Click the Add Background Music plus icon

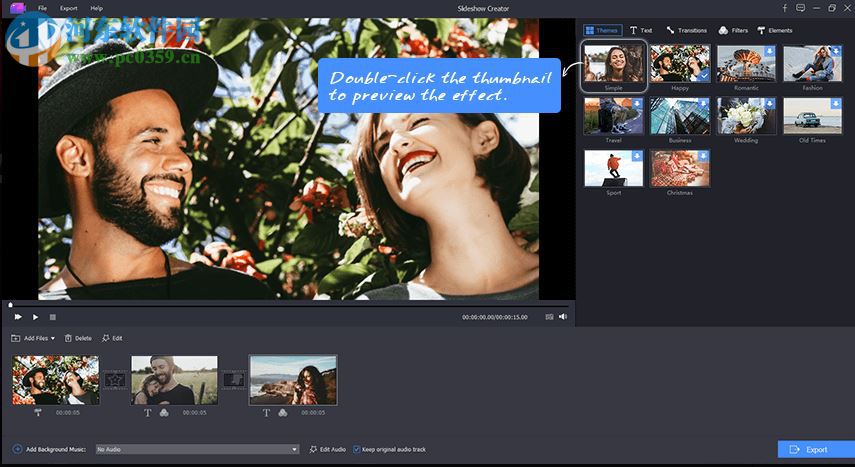[x=17, y=450]
